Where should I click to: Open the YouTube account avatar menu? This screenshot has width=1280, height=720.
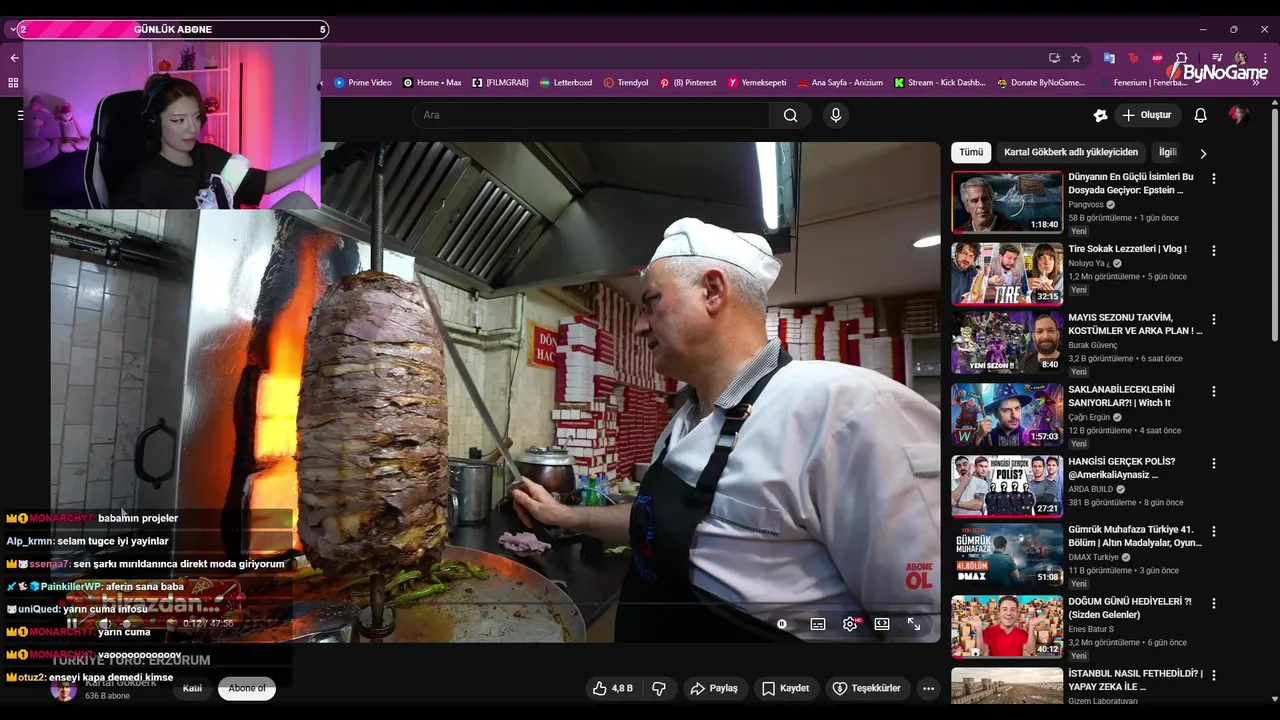coord(1238,115)
